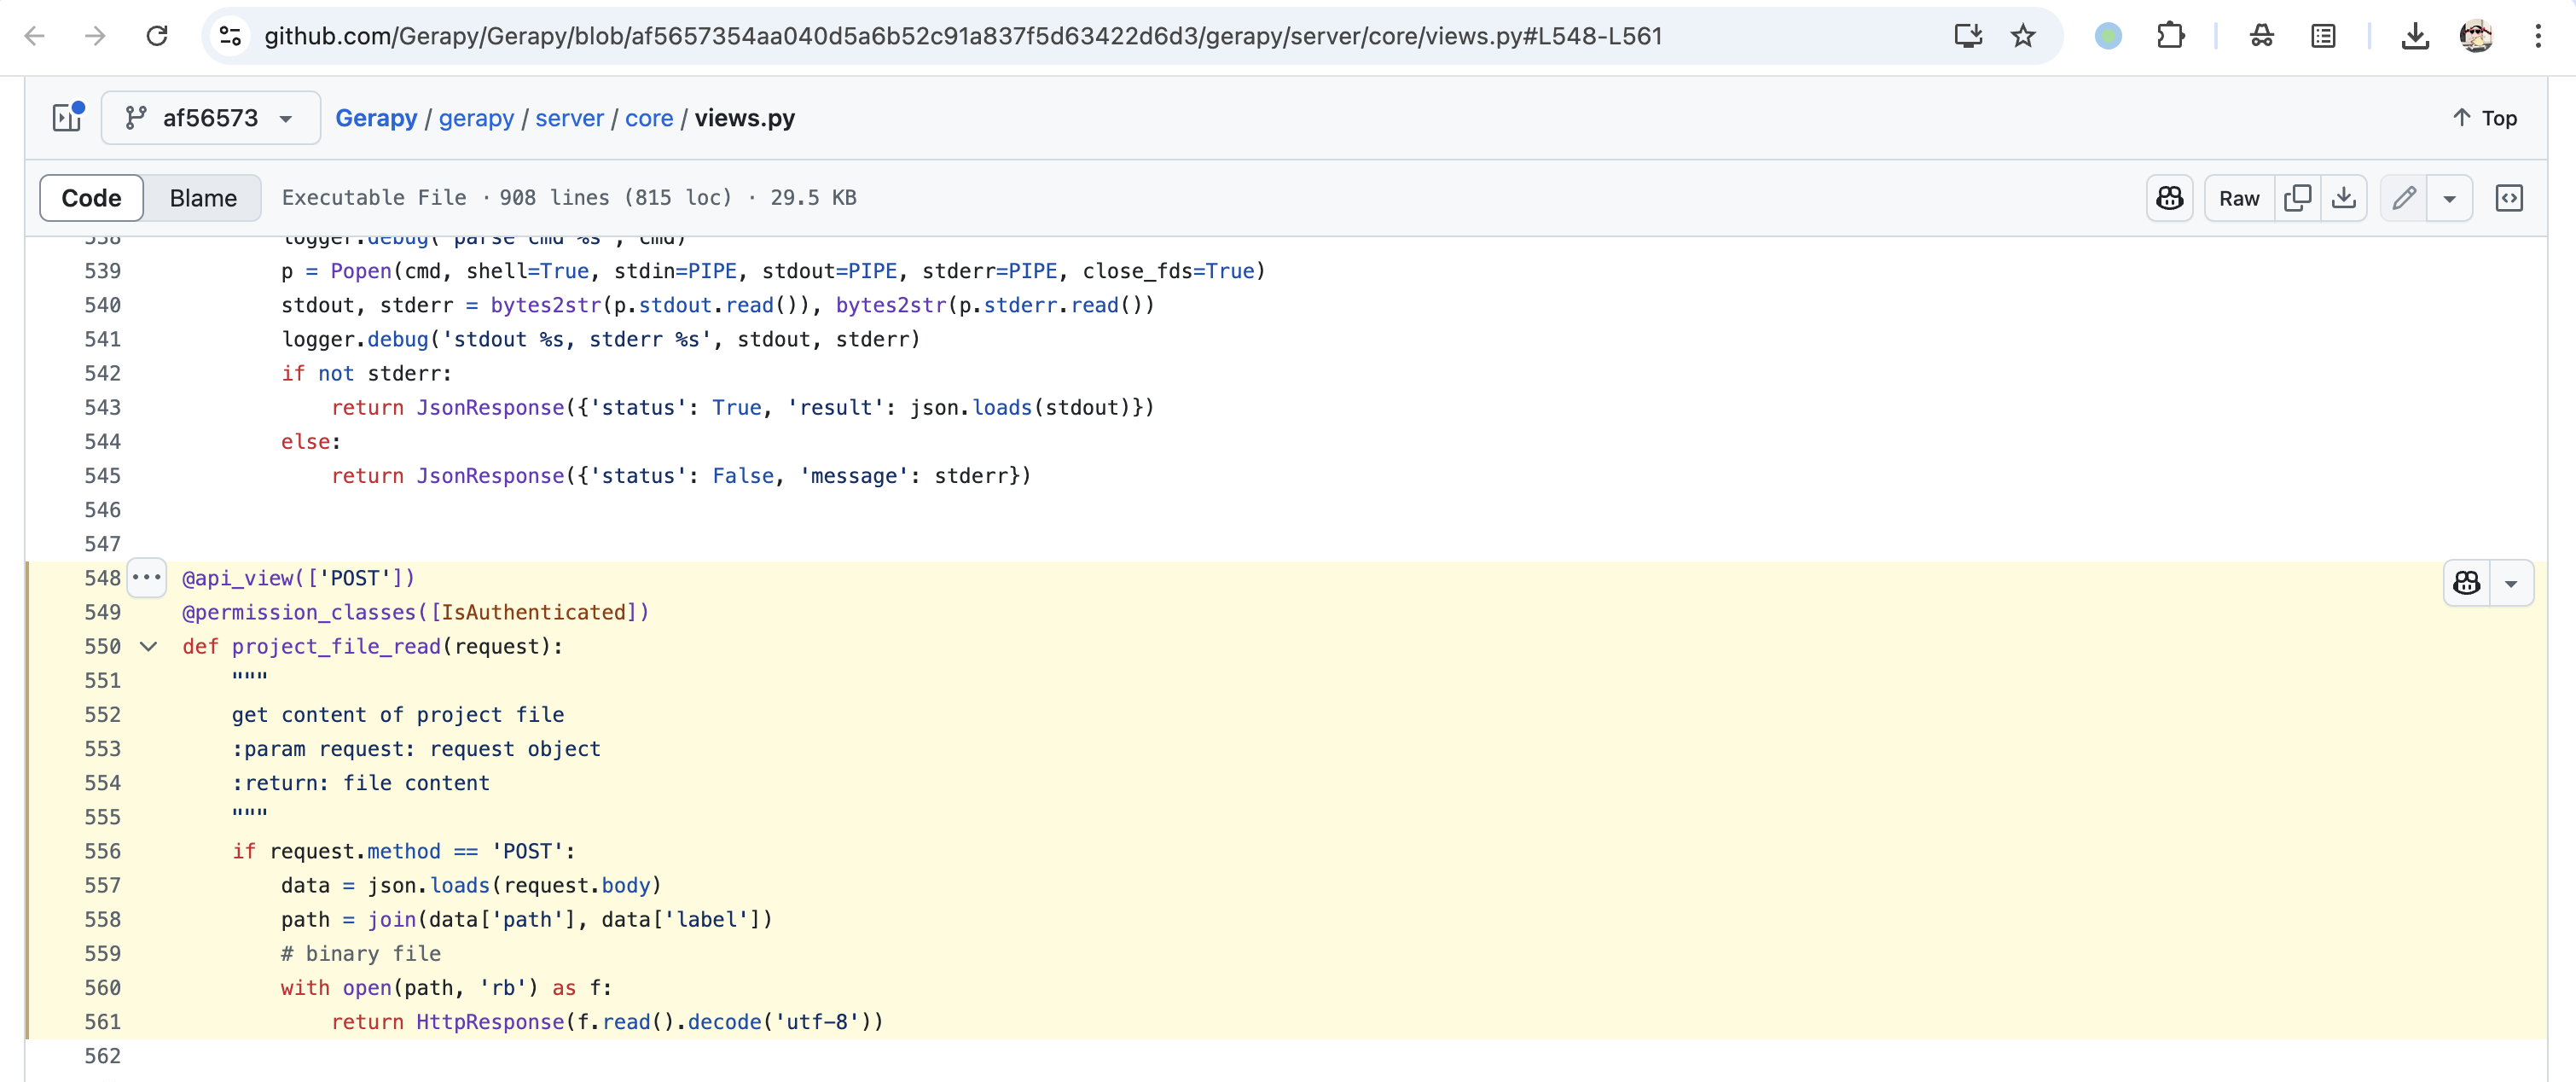Bookmark page with star icon
The image size is (2576, 1082).
(x=2023, y=36)
